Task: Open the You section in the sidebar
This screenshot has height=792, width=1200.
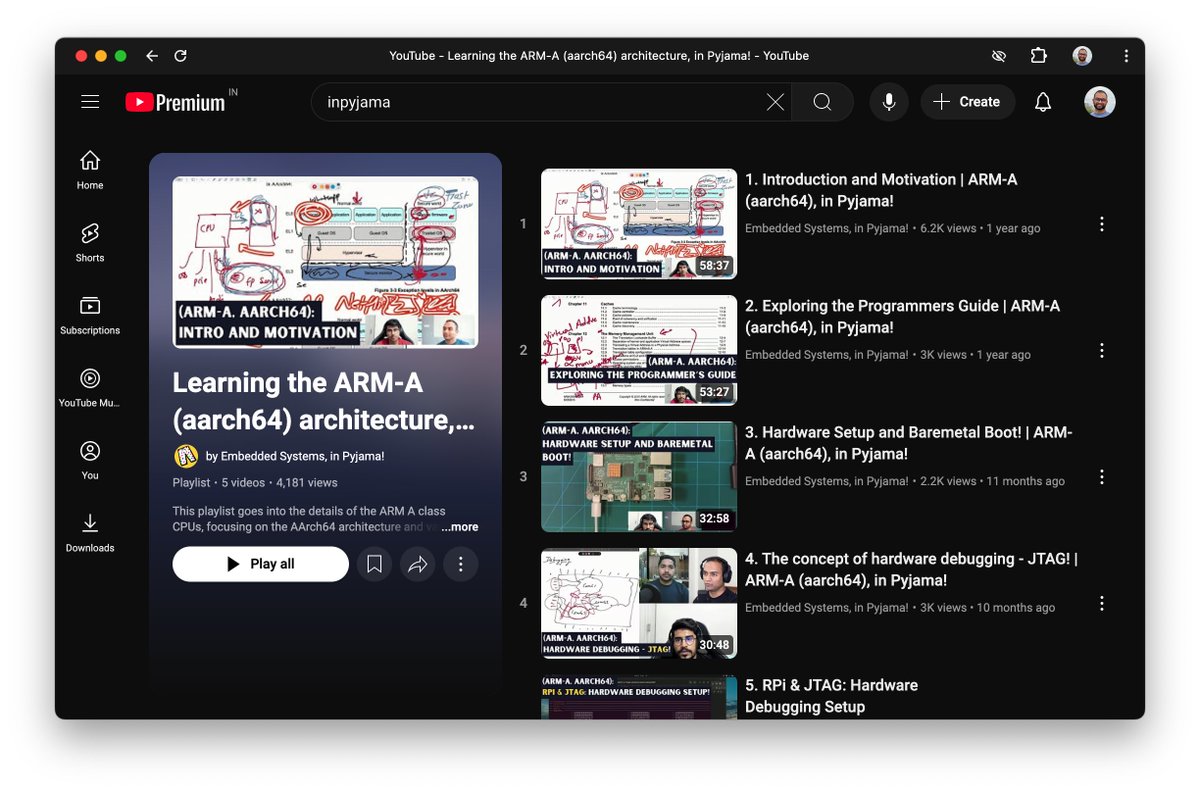Action: click(89, 458)
